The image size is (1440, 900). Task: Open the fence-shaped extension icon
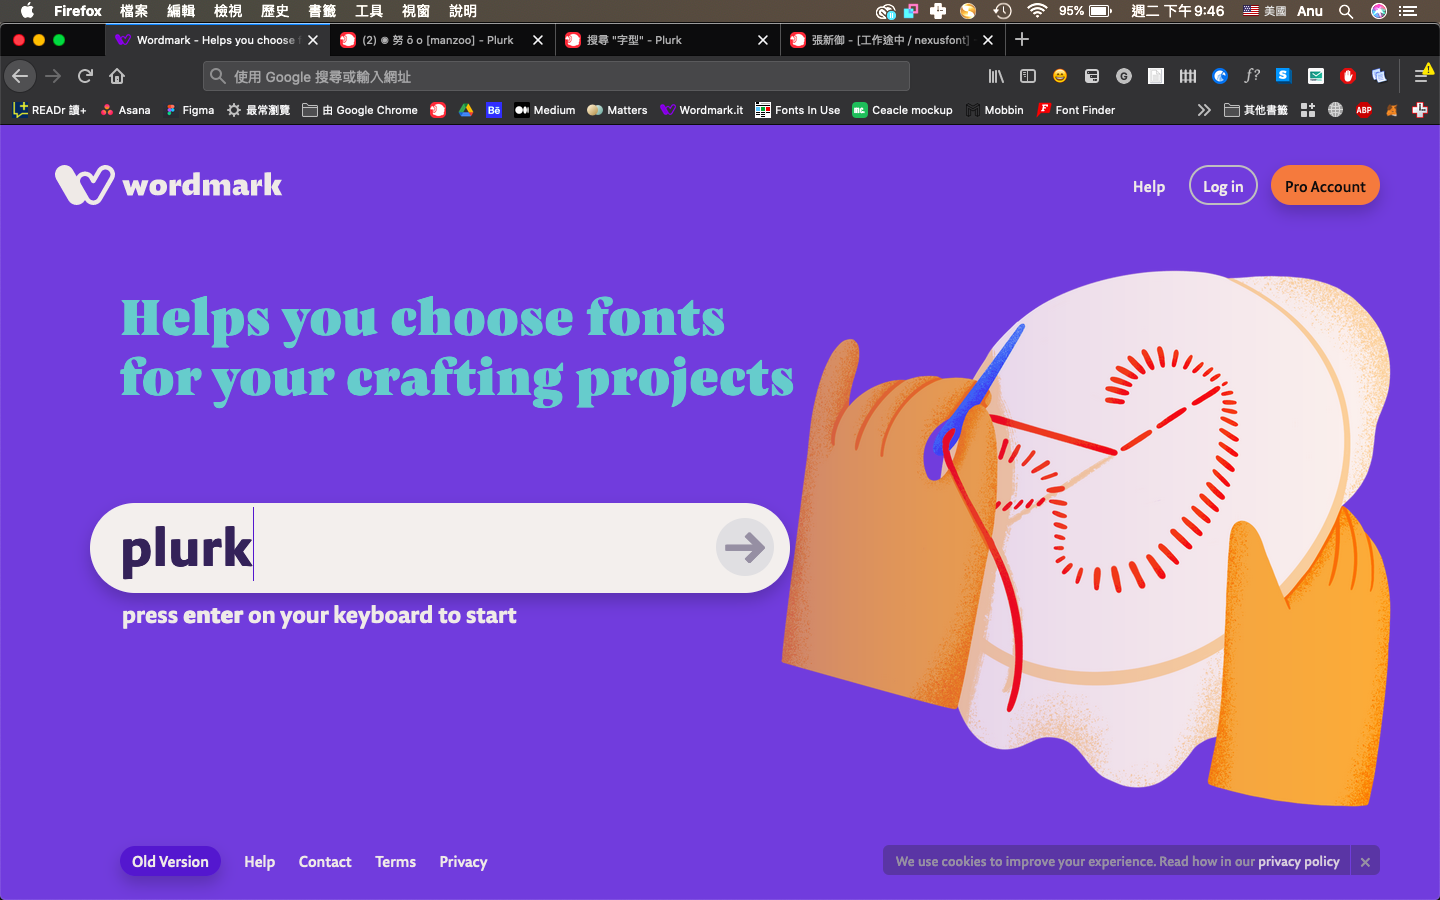[1188, 76]
